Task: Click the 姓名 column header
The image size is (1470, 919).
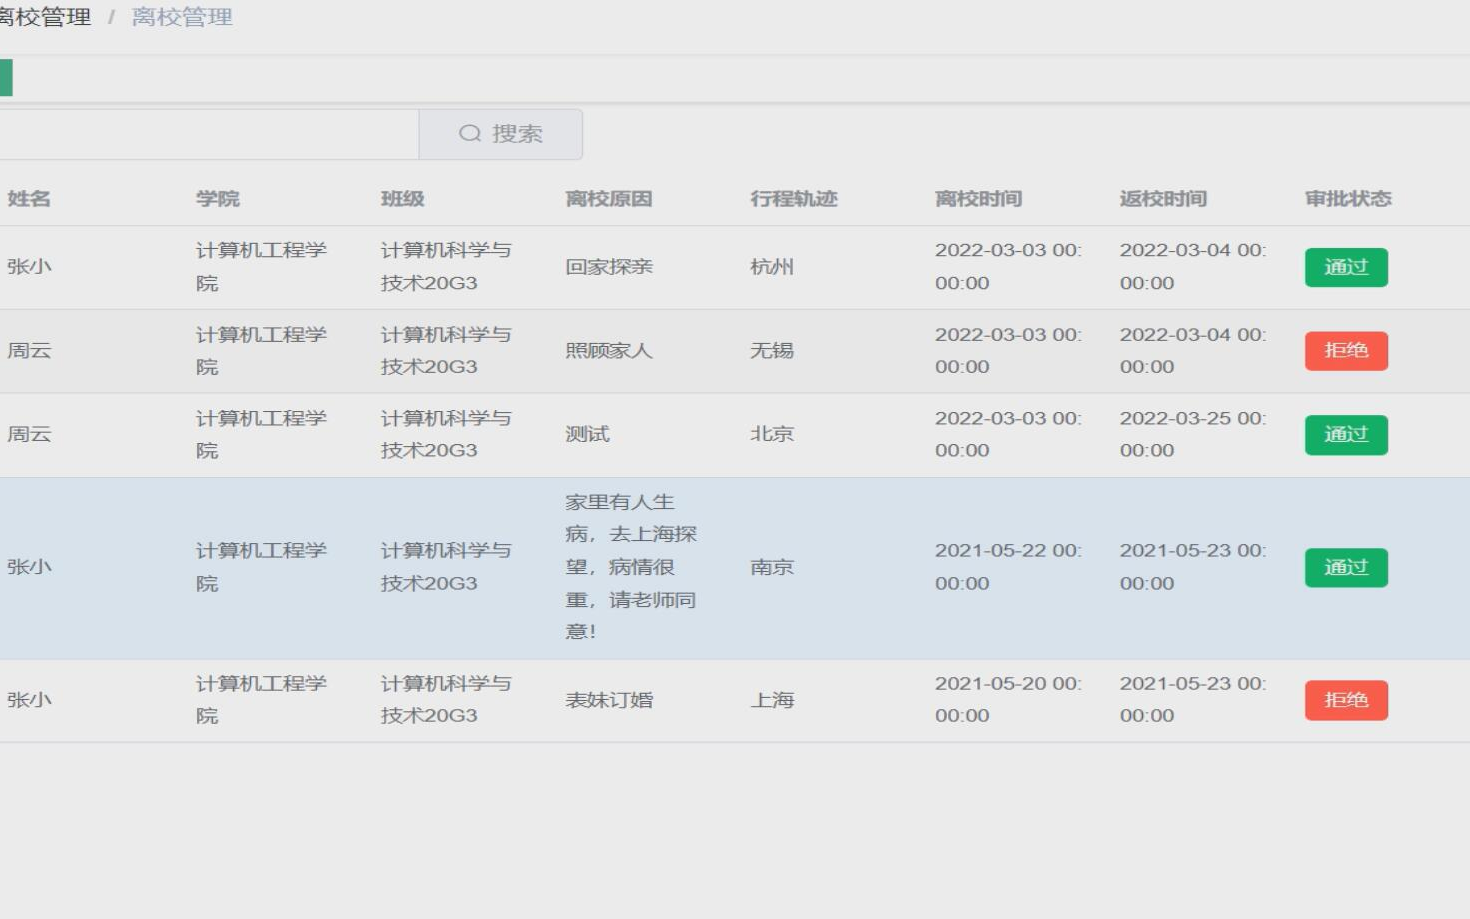Action: [29, 199]
